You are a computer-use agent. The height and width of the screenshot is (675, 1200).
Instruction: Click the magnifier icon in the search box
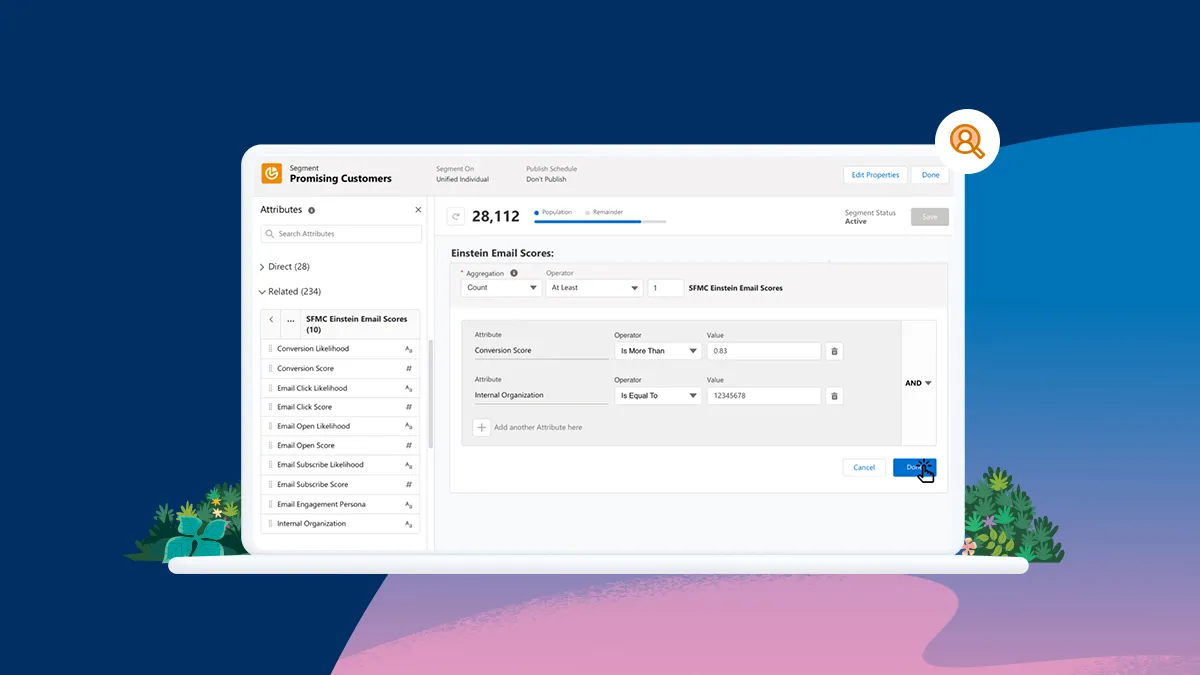[x=270, y=234]
